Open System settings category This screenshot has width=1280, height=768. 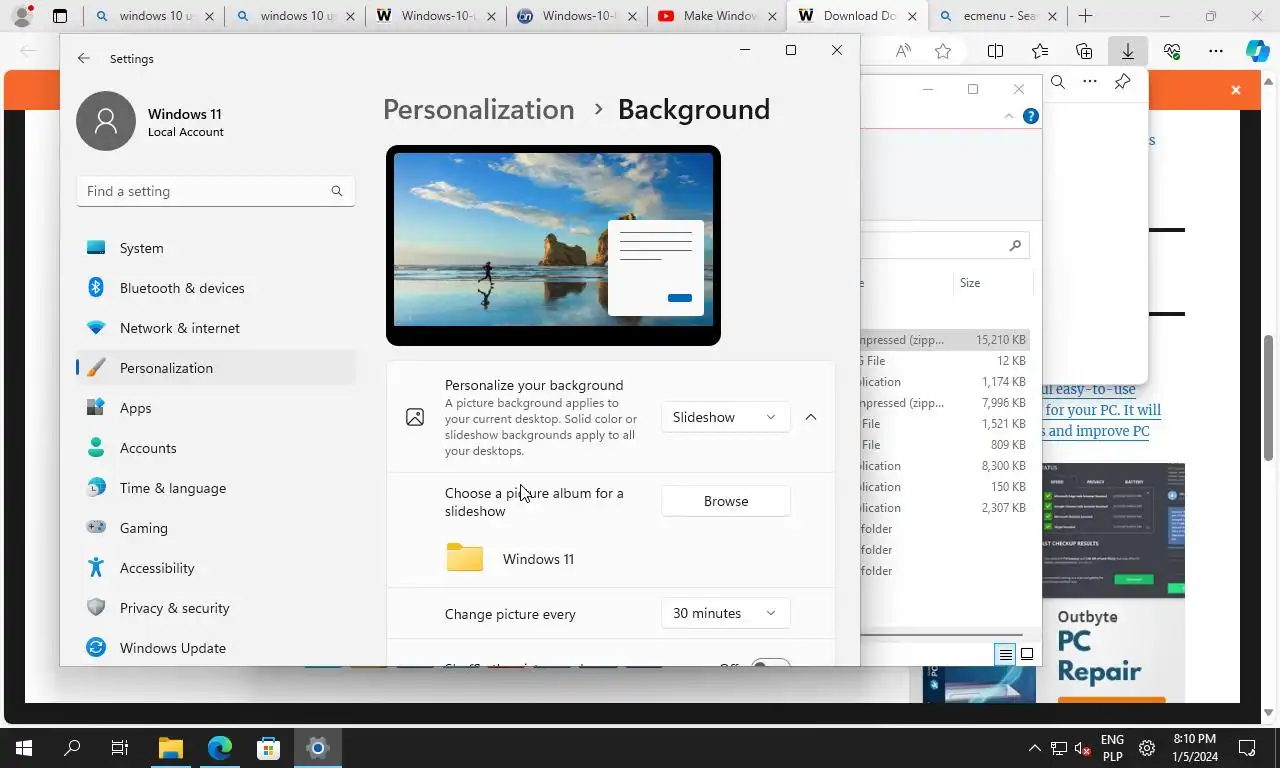pos(216,248)
